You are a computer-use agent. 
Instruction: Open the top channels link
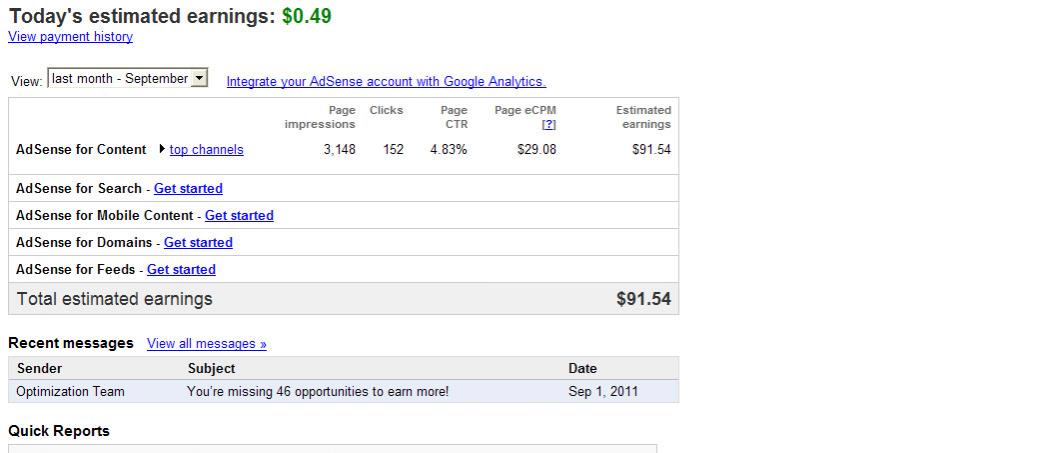pyautogui.click(x=206, y=150)
